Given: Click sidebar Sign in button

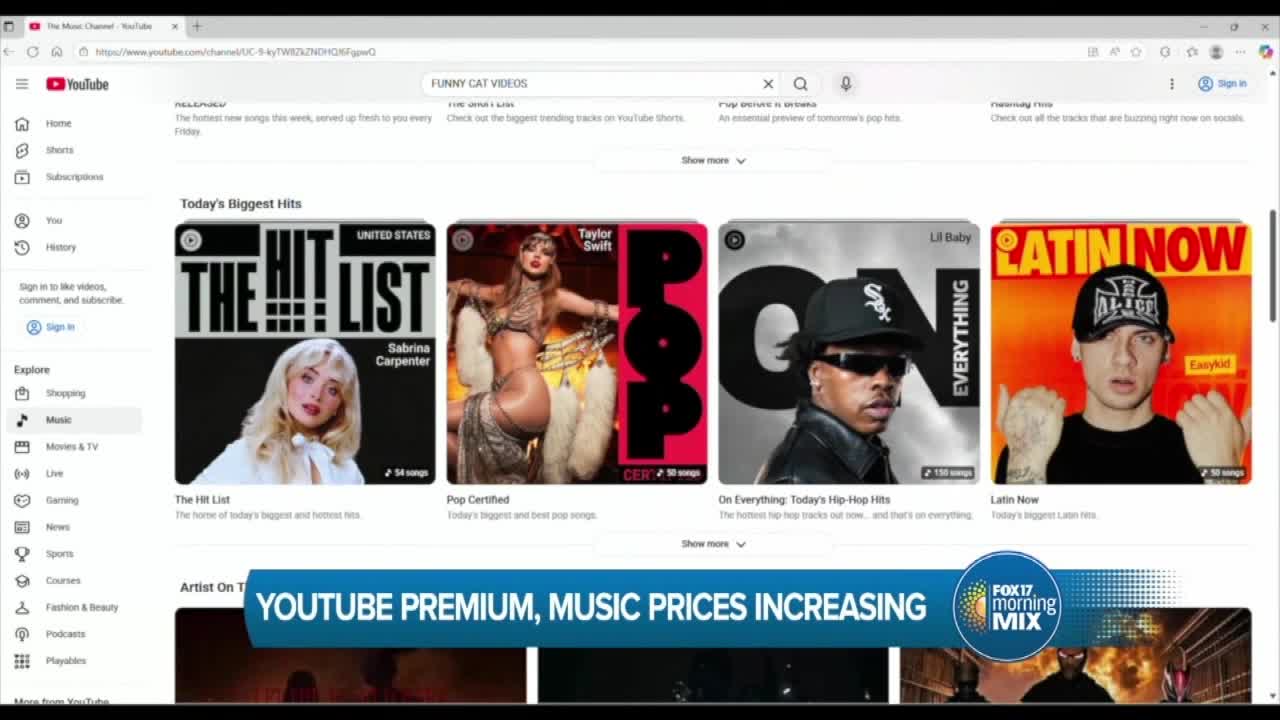Looking at the screenshot, I should [51, 327].
